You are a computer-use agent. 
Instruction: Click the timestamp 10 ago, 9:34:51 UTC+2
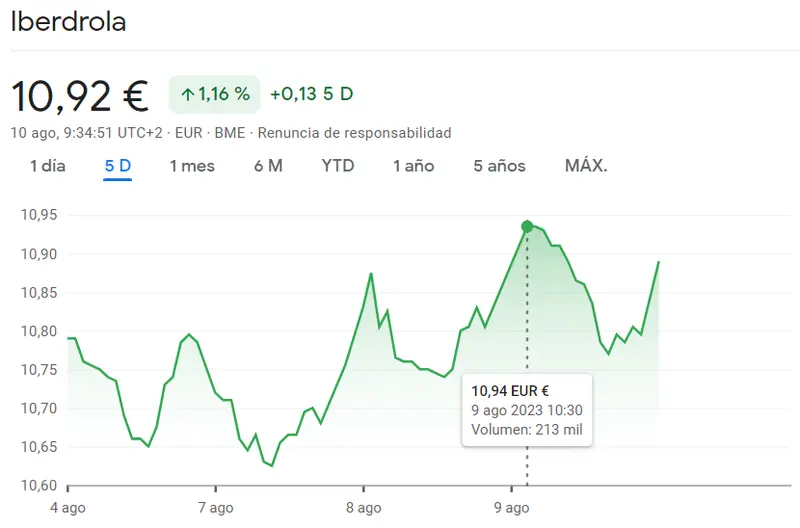87,133
